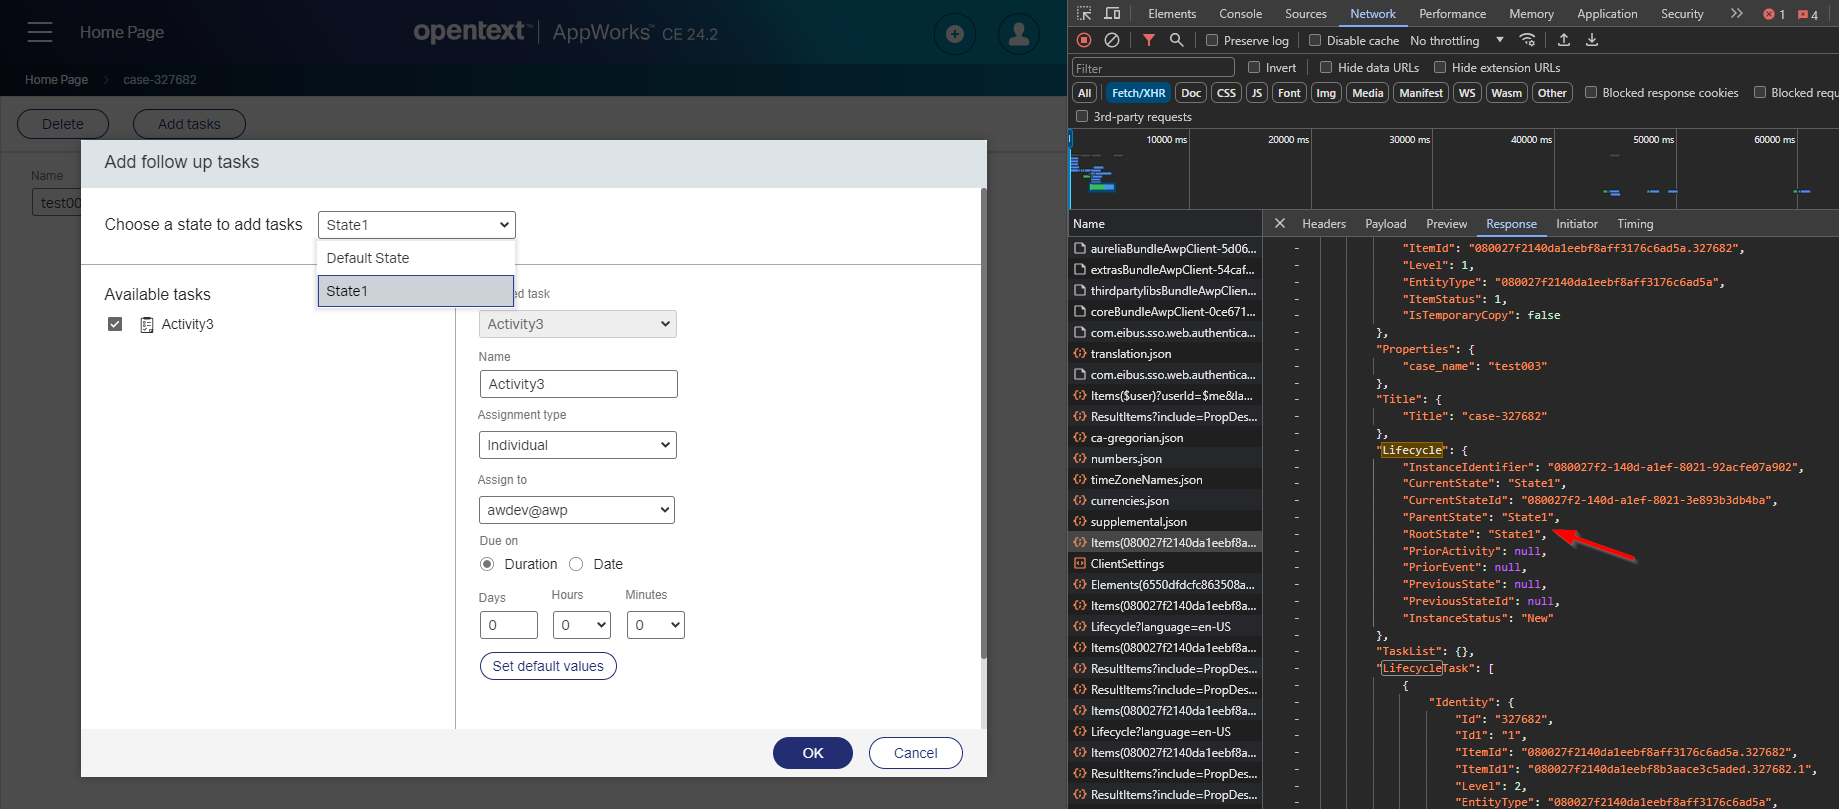Close the request details pane
This screenshot has width=1839, height=809.
click(1280, 224)
